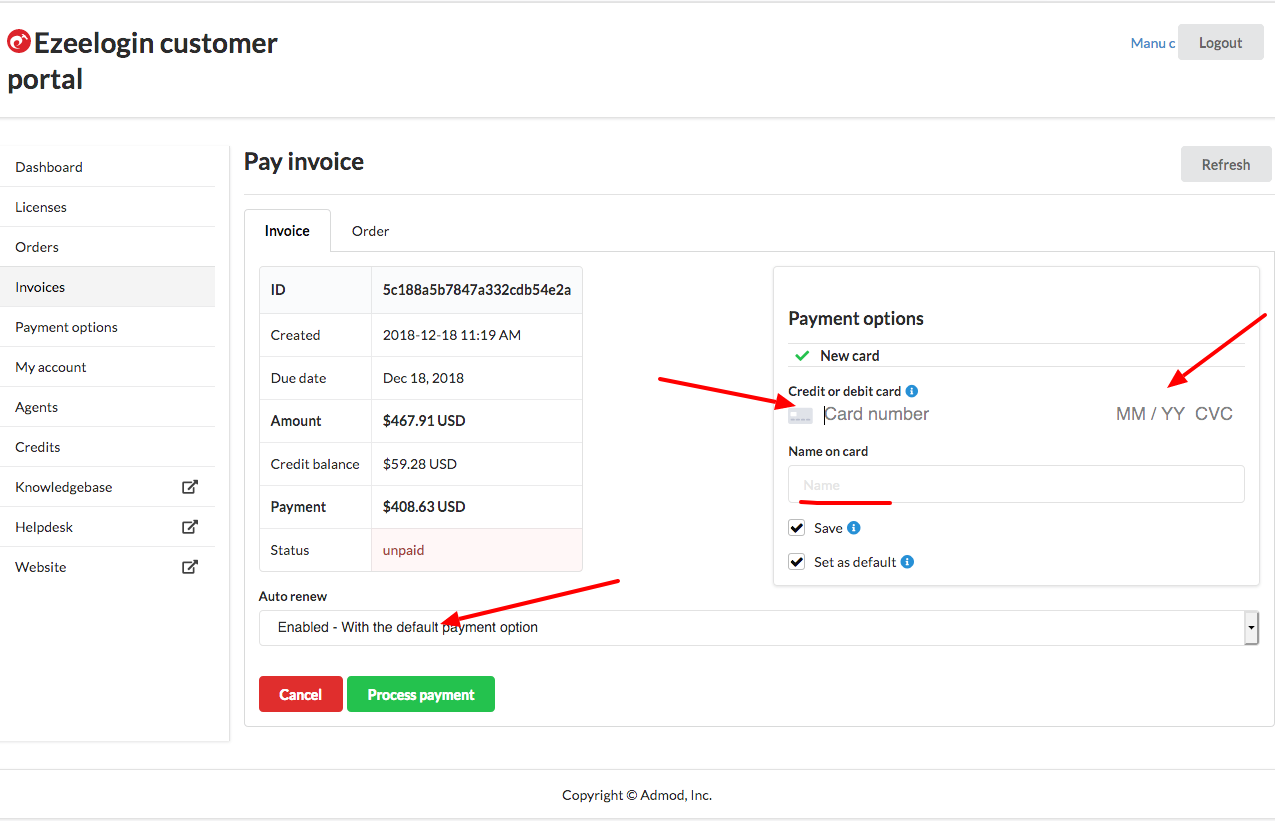Select the New card payment option
Viewport: 1275px width, 821px height.
[x=849, y=356]
